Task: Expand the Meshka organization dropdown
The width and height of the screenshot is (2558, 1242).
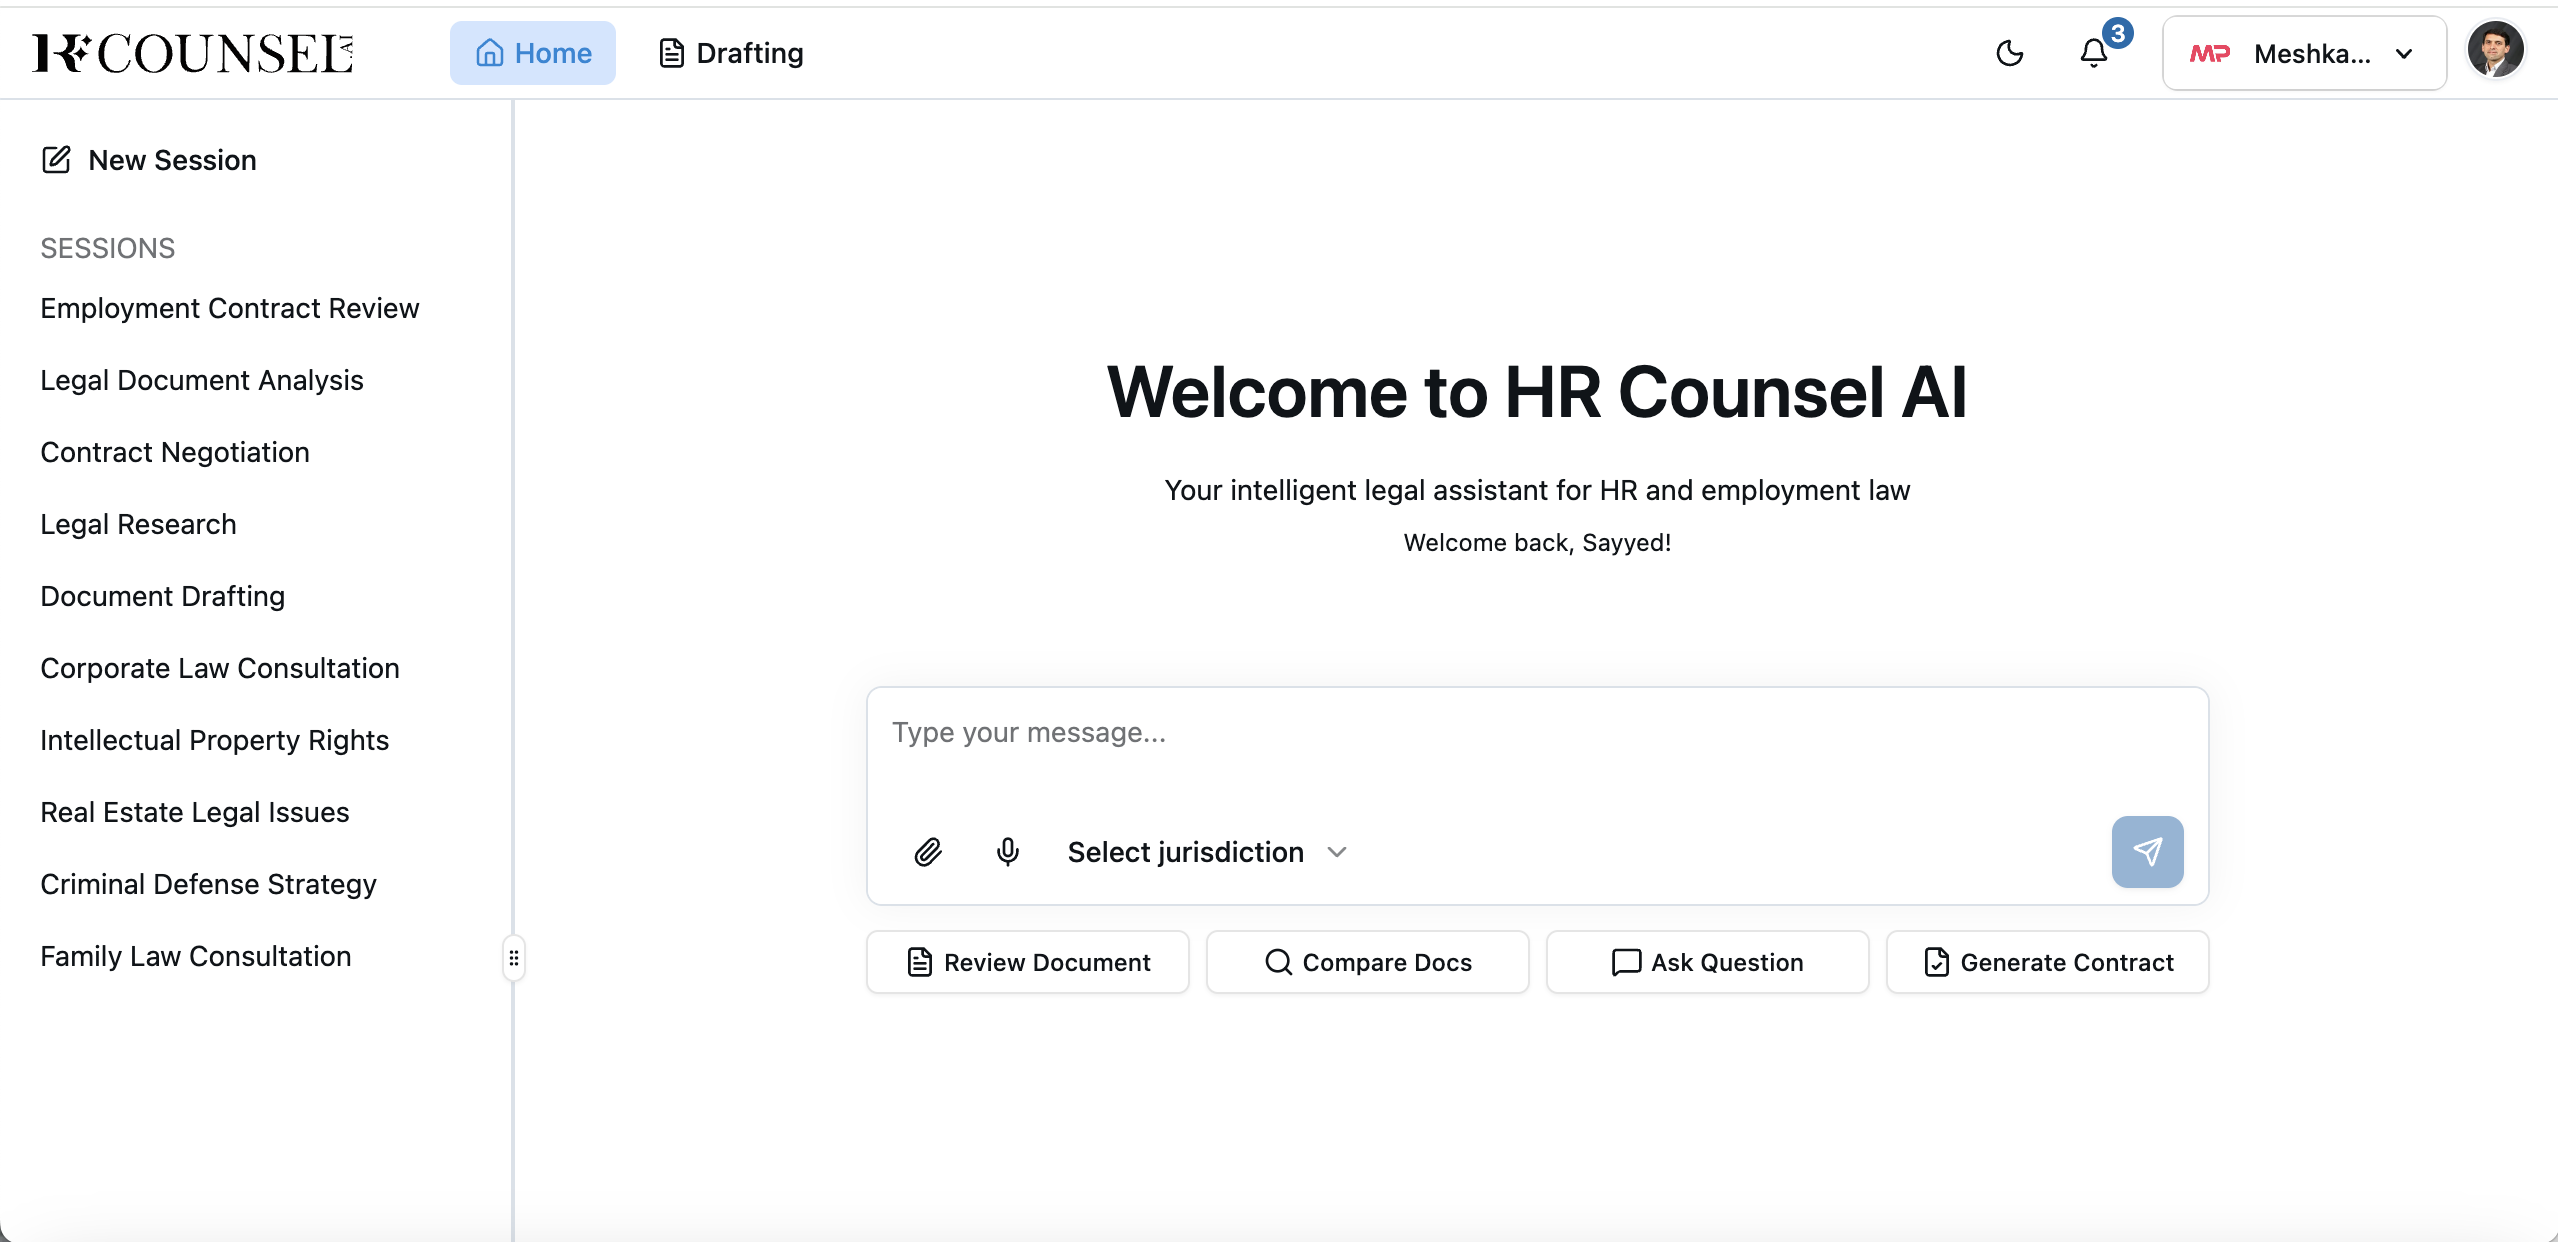Action: point(2304,53)
